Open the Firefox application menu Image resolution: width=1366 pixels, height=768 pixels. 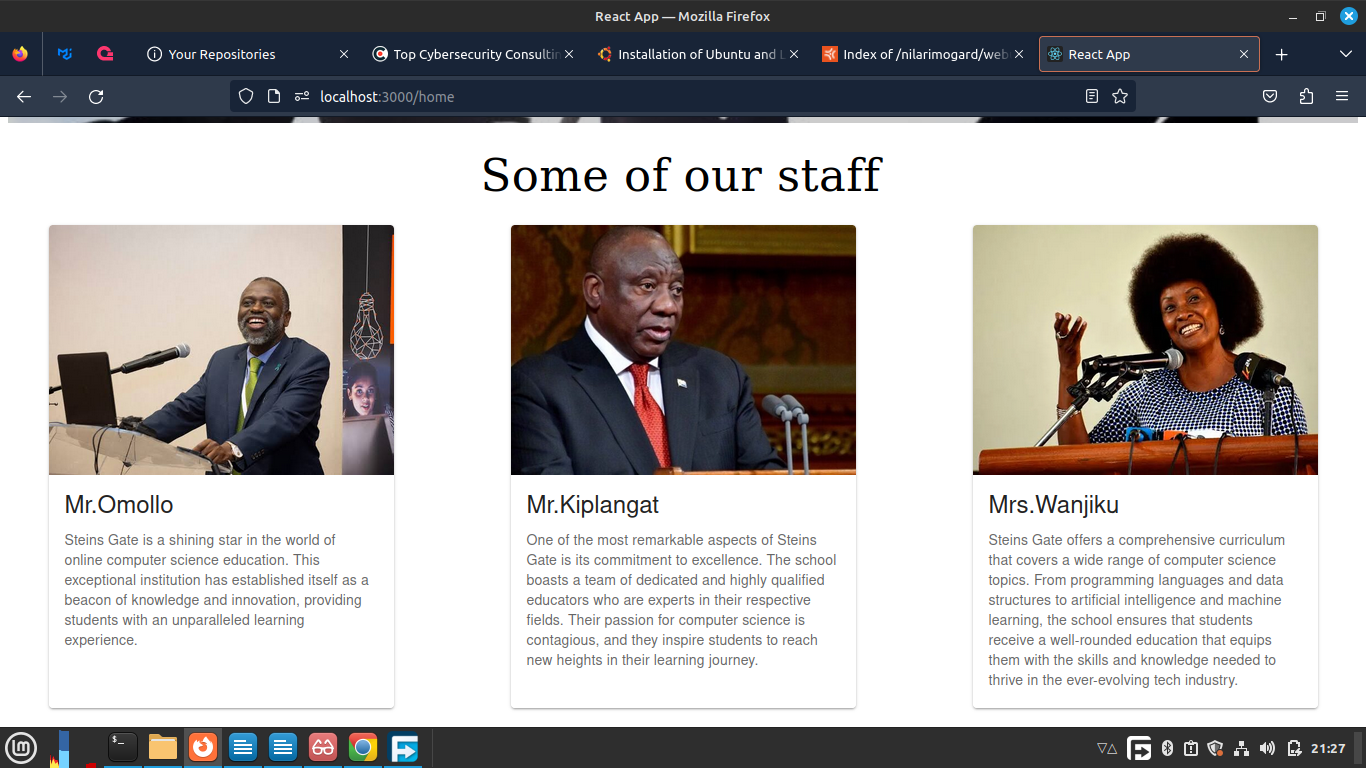[x=1341, y=96]
